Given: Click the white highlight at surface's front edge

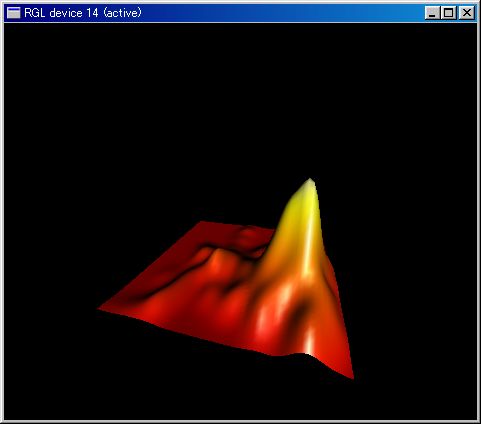Looking at the screenshot, I should tap(309, 343).
